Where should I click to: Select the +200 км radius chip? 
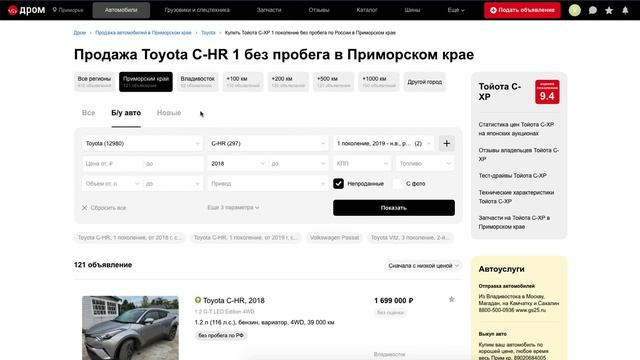tap(288, 82)
